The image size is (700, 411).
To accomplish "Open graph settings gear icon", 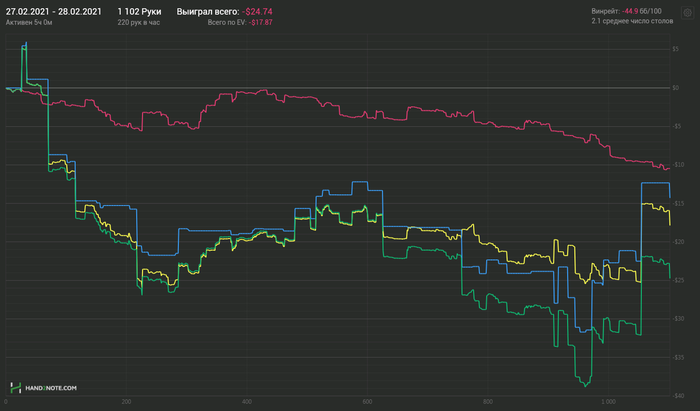I will (688, 13).
